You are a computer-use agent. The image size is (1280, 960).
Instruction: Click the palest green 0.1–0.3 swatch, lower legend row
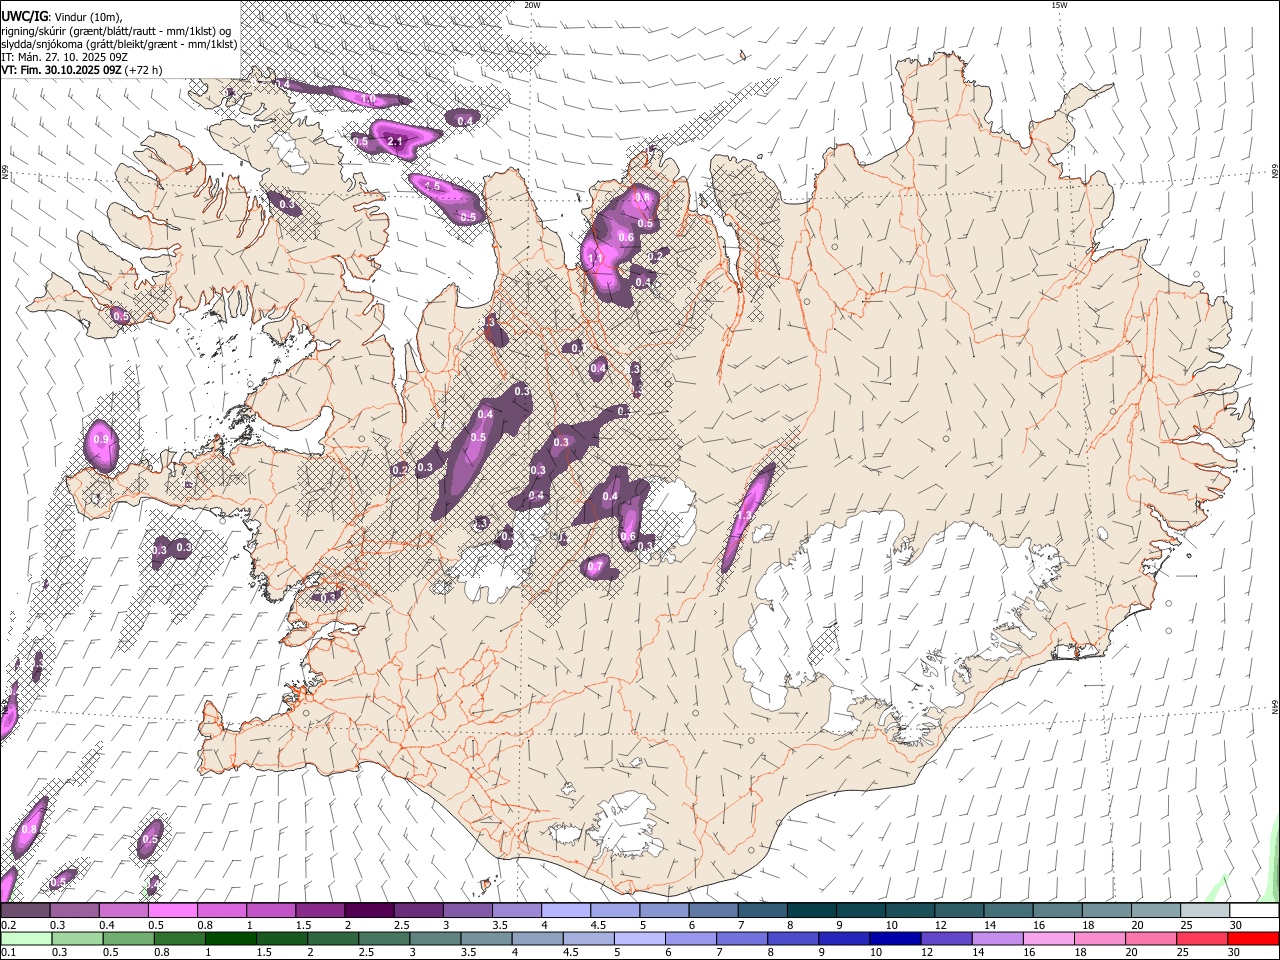[x=27, y=939]
